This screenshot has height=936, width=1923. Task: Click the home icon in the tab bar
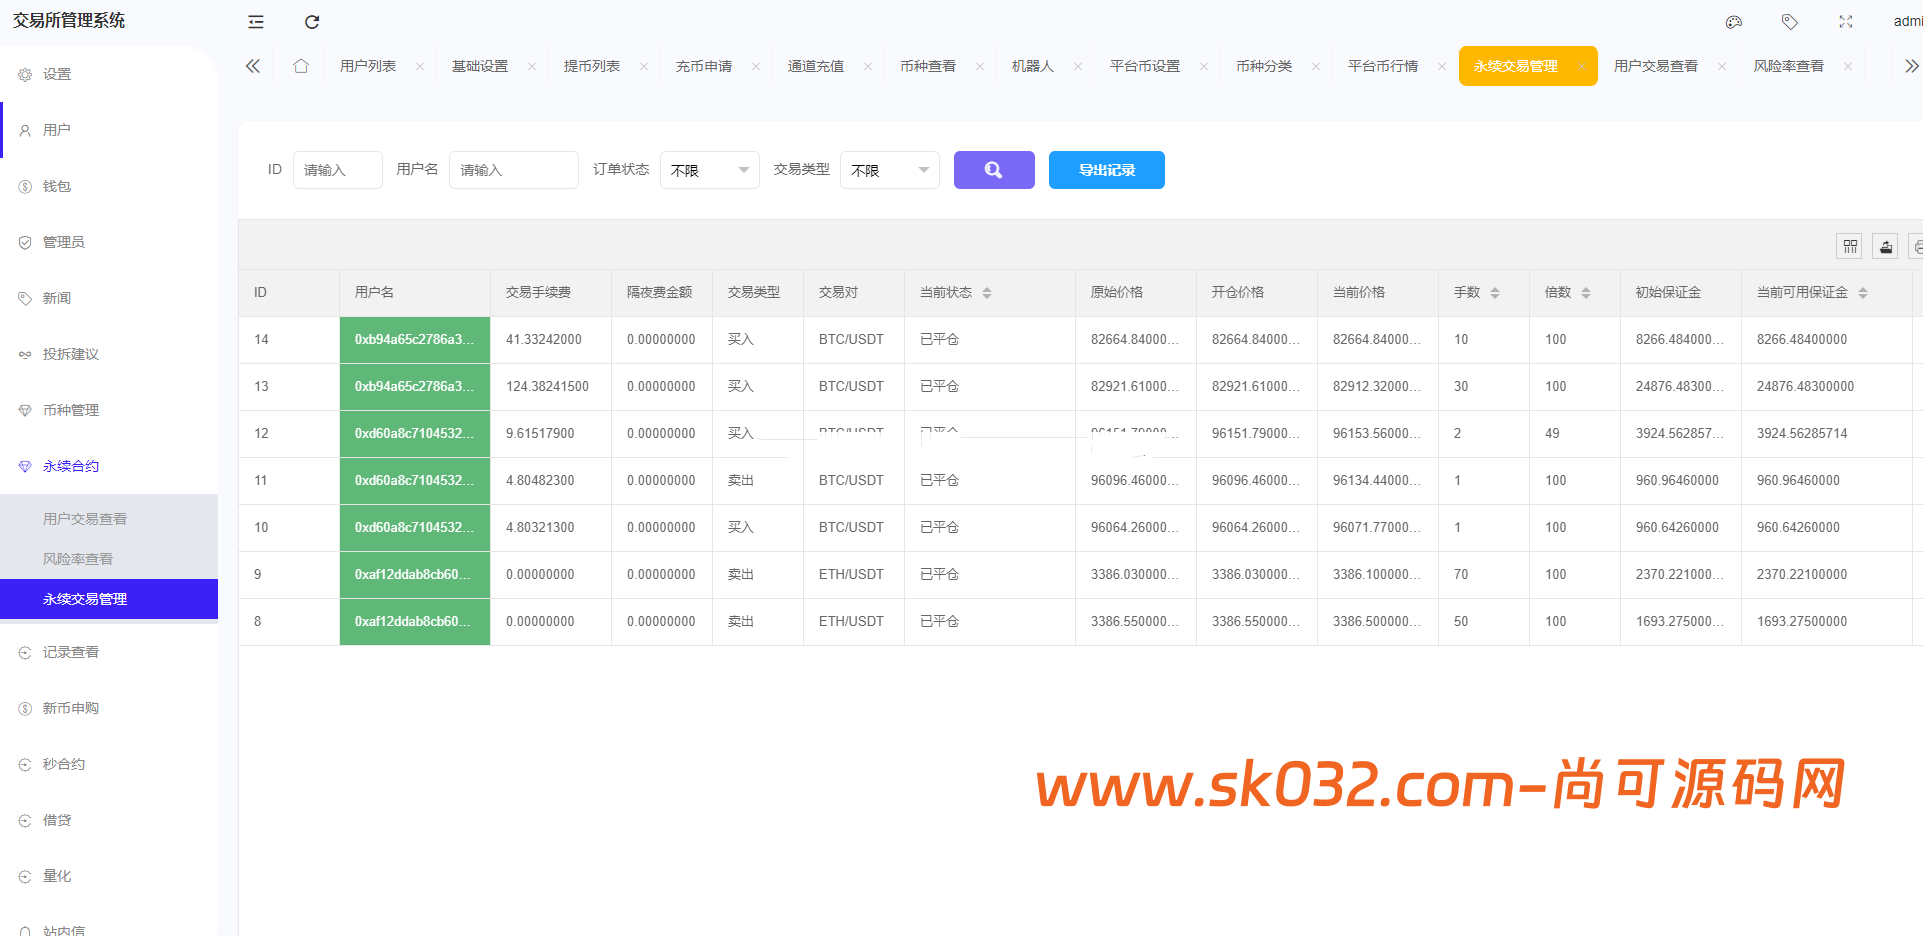point(301,65)
